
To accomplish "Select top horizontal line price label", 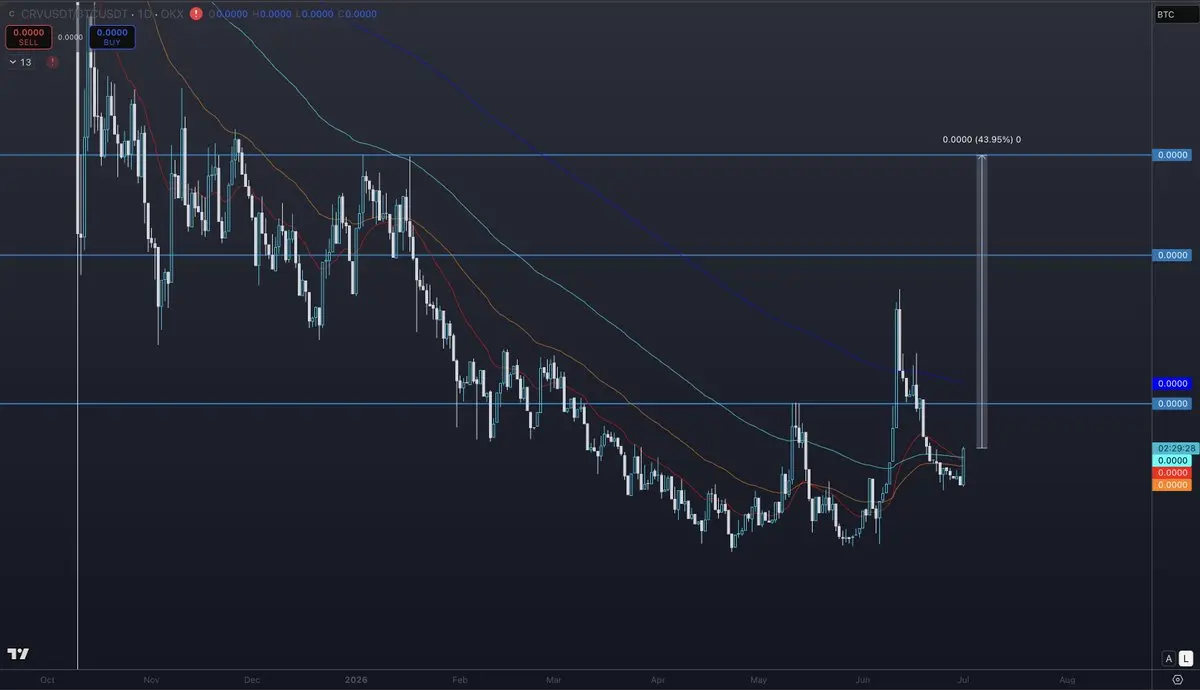I will 1172,155.
